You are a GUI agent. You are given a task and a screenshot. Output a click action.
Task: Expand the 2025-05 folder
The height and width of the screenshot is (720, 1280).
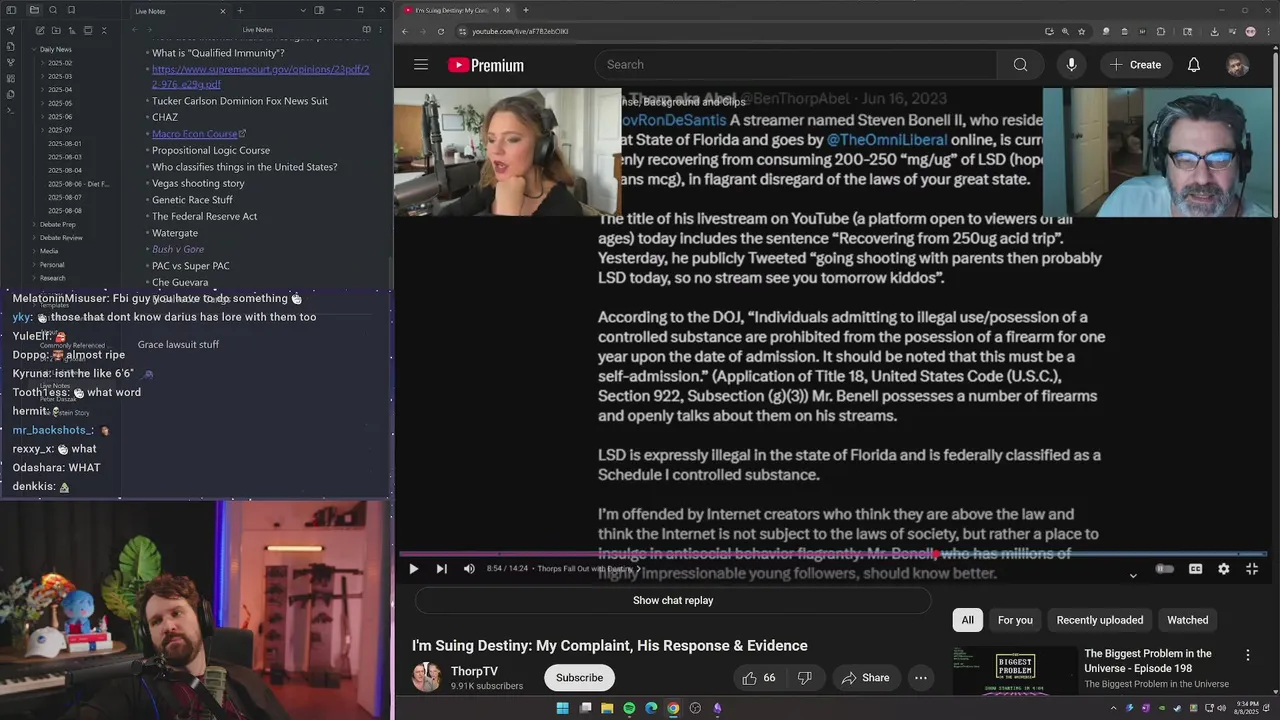(60, 103)
